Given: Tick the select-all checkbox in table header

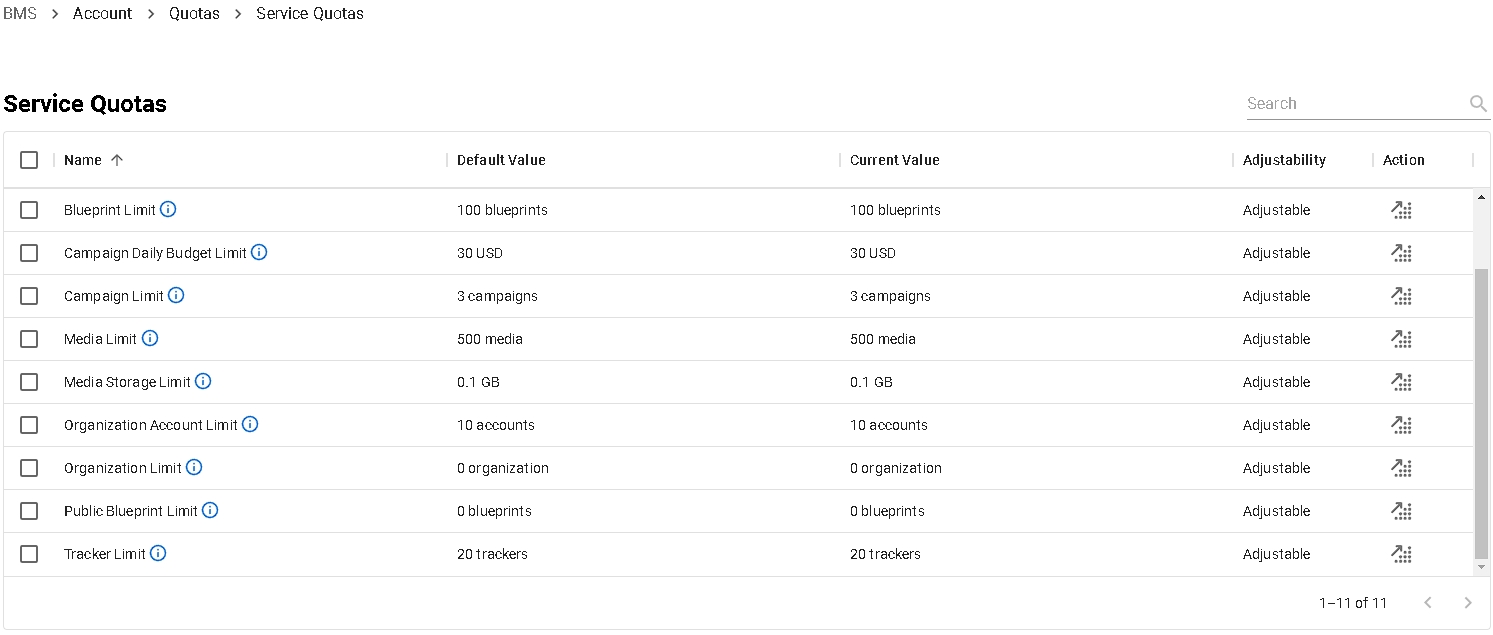Looking at the screenshot, I should click(29, 160).
